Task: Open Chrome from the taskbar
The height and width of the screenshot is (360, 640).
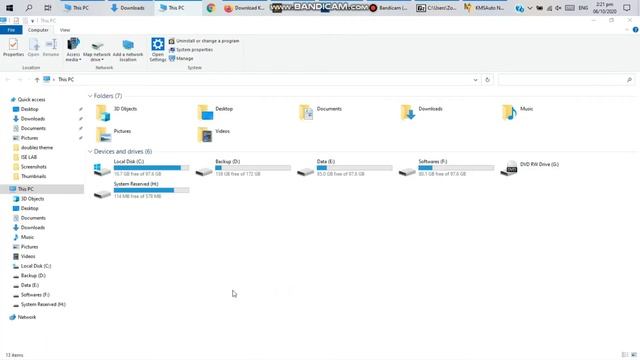Action: [x=211, y=8]
